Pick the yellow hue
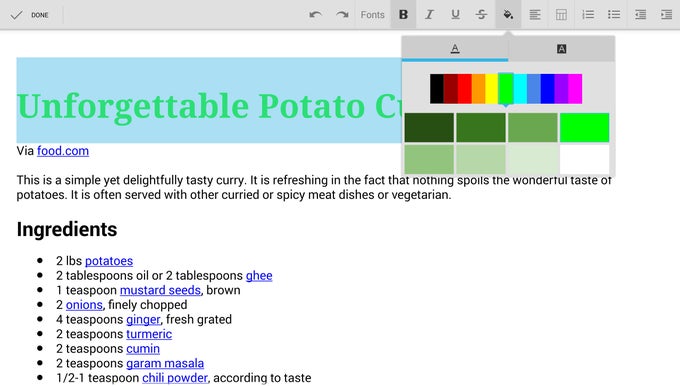 (x=492, y=88)
